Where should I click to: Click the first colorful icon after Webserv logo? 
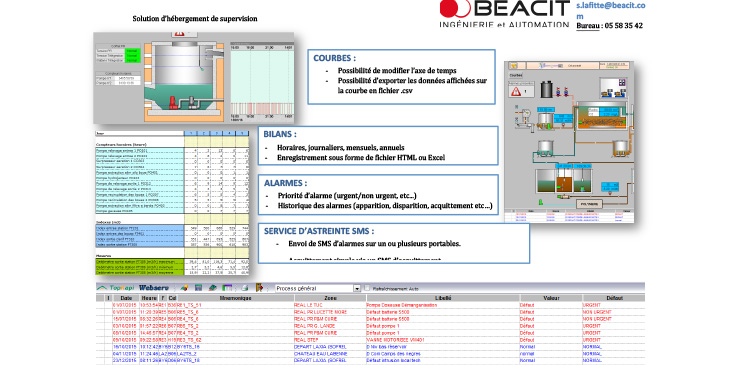coord(185,288)
